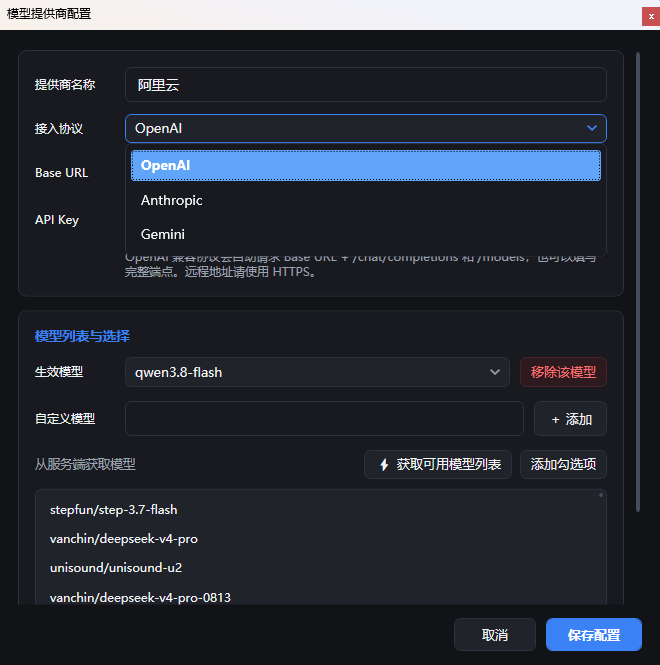Click the dialog's vertical scrollbar
Viewport: 660px width, 665px height.
point(638,282)
